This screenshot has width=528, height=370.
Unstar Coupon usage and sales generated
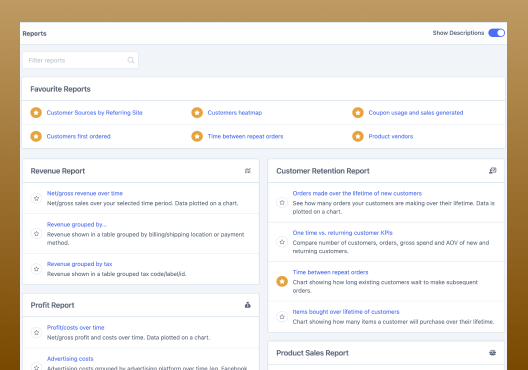(x=358, y=112)
